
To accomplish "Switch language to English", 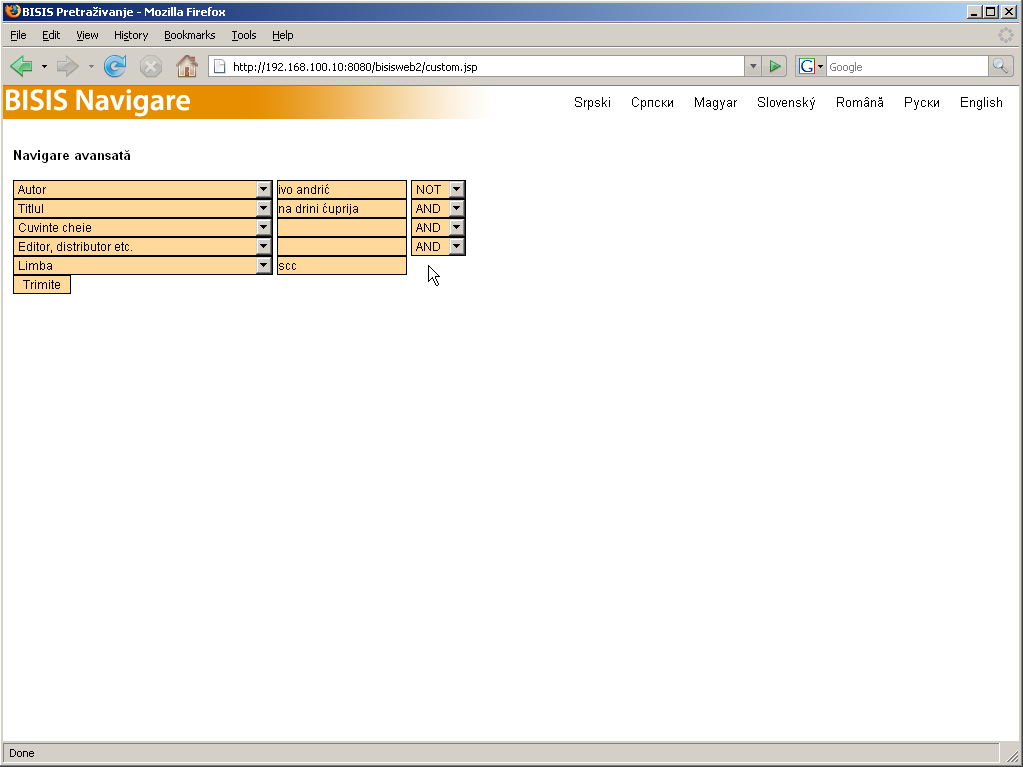I will pyautogui.click(x=981, y=102).
